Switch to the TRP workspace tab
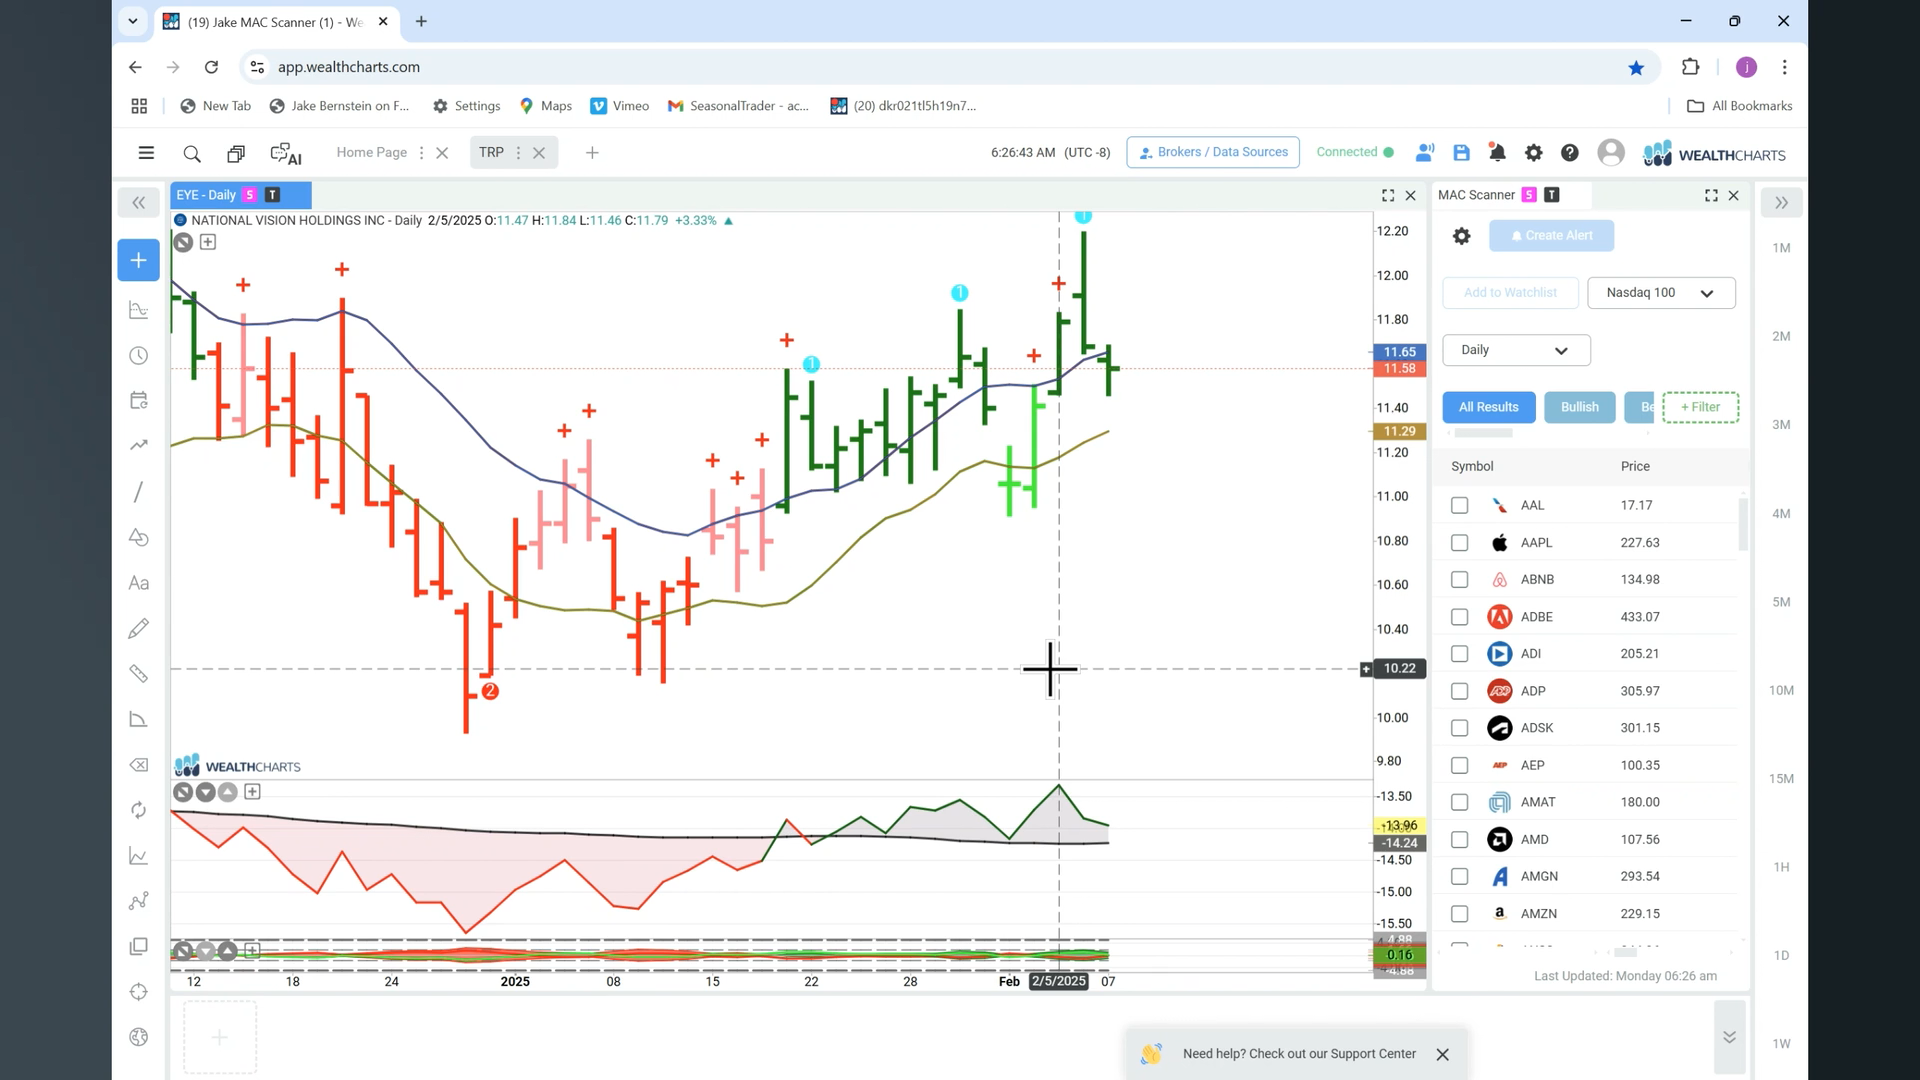The width and height of the screenshot is (1920, 1080). [491, 153]
